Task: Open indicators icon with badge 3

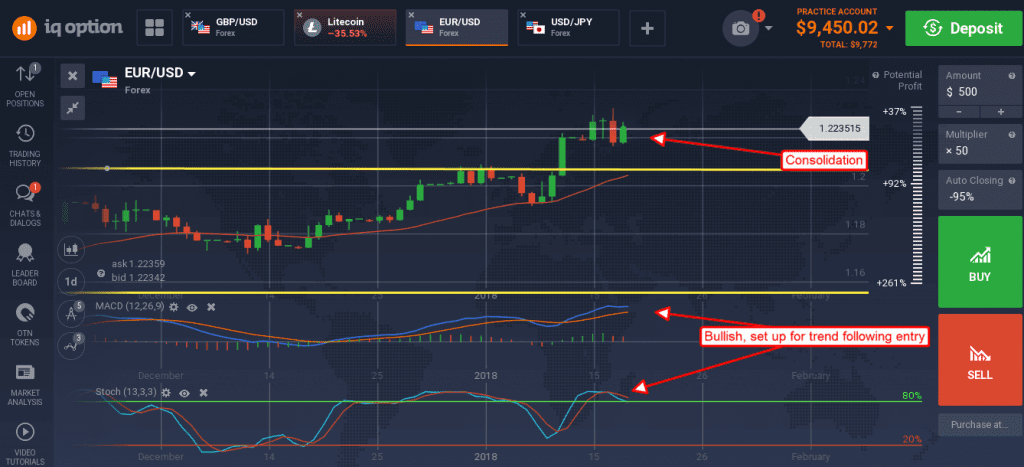Action: click(71, 345)
